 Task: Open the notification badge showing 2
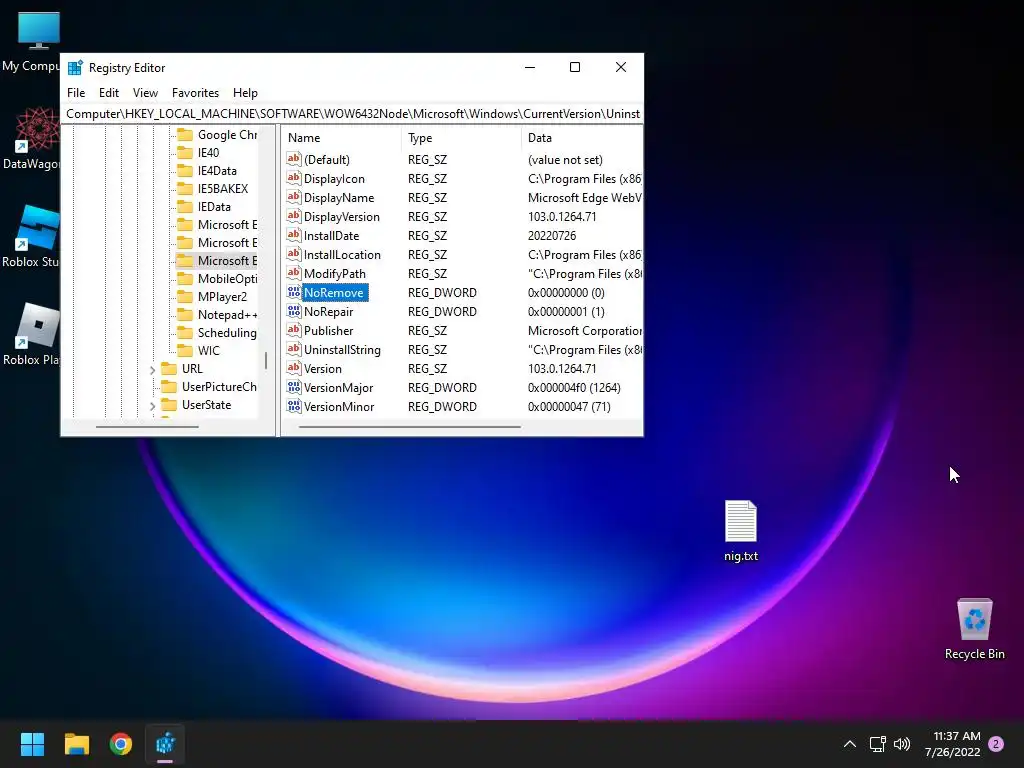[x=996, y=744]
